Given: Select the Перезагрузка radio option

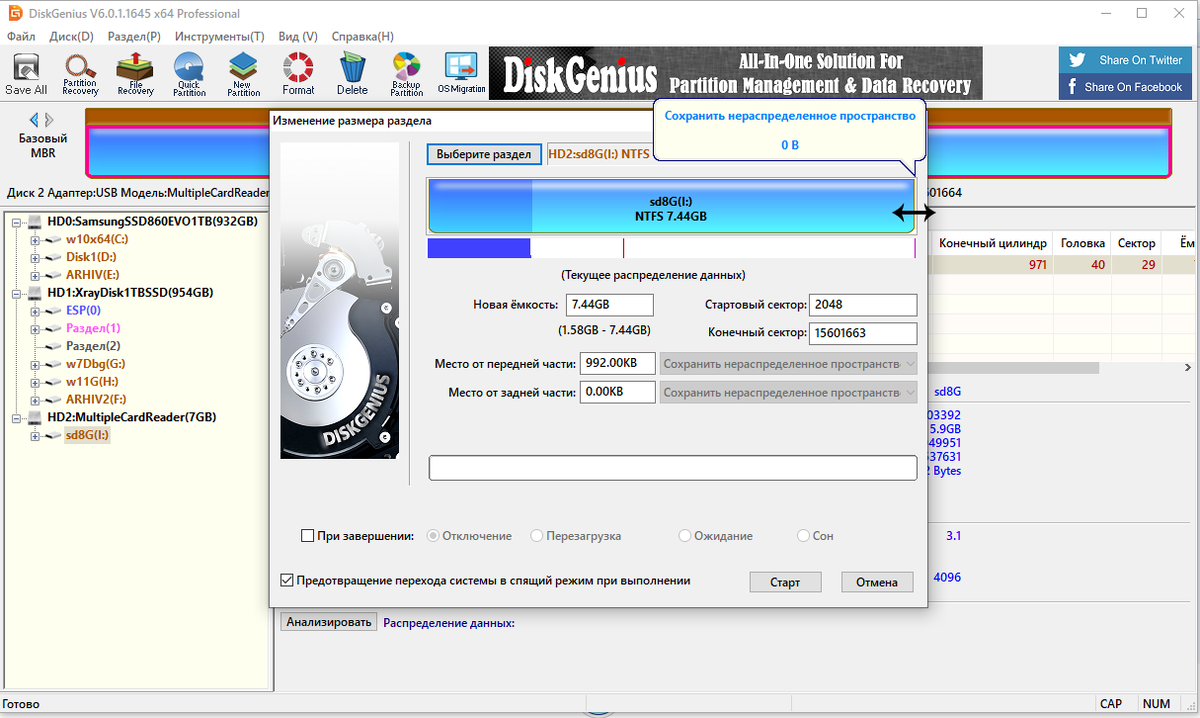Looking at the screenshot, I should click(537, 536).
